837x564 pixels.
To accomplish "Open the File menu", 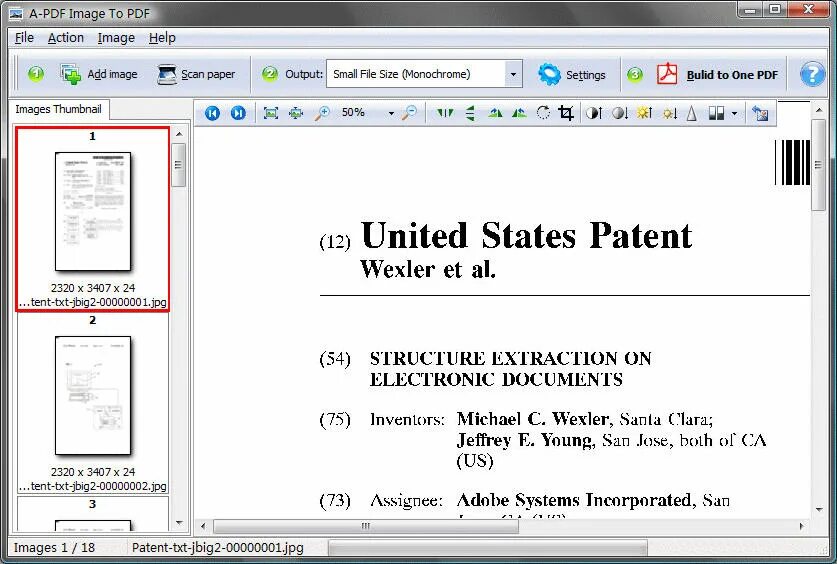I will (24, 38).
